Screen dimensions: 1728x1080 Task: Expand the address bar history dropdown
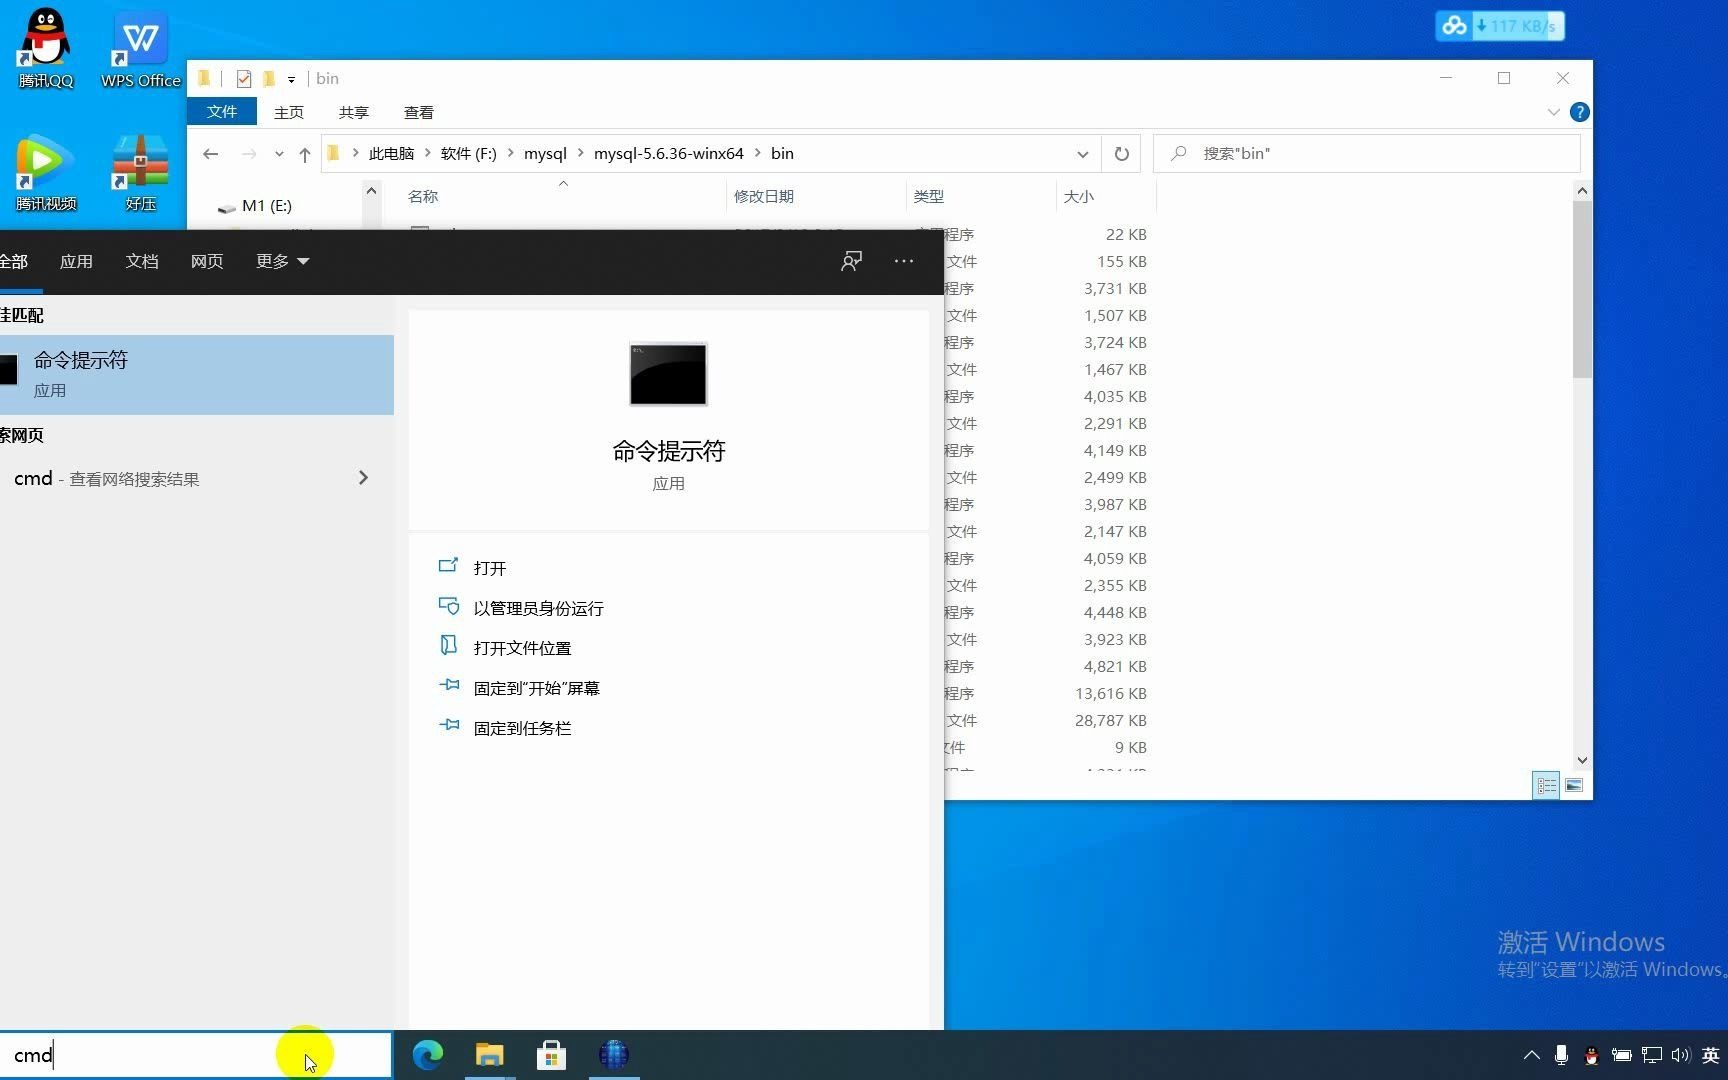(x=1083, y=153)
